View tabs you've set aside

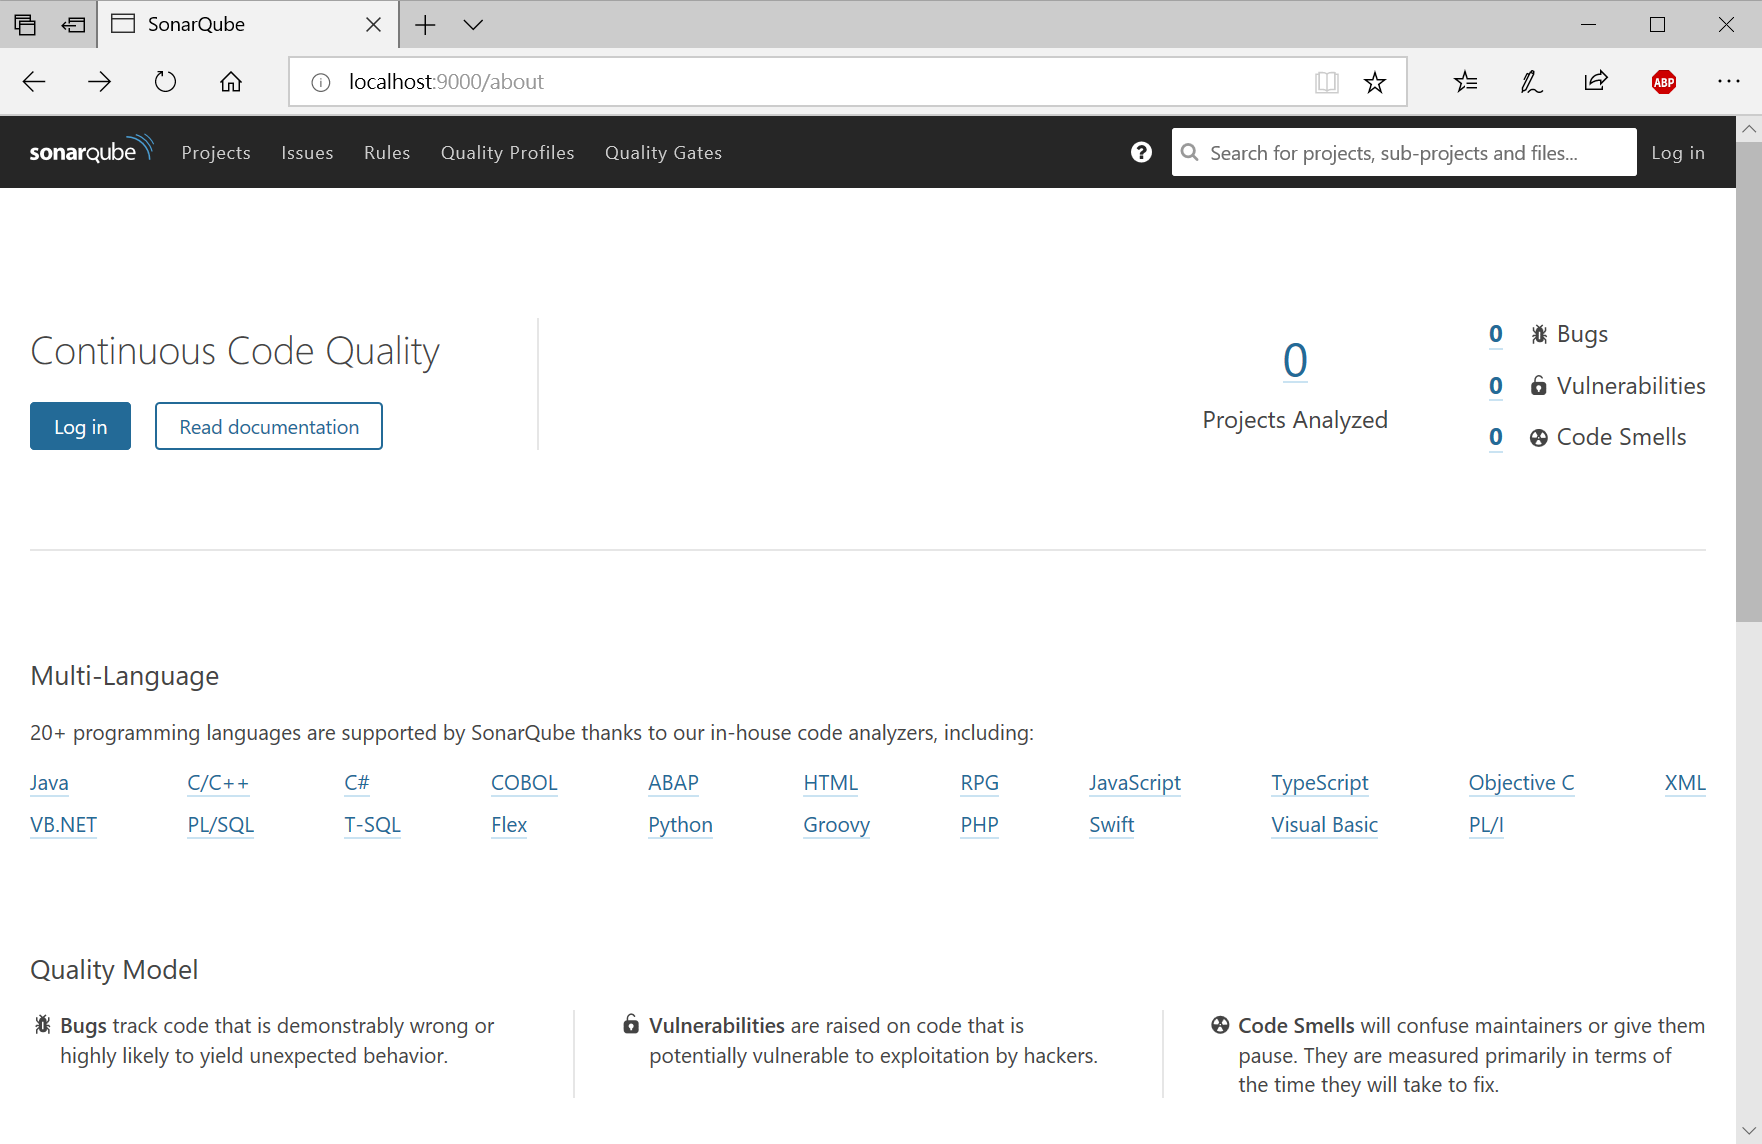pos(25,25)
